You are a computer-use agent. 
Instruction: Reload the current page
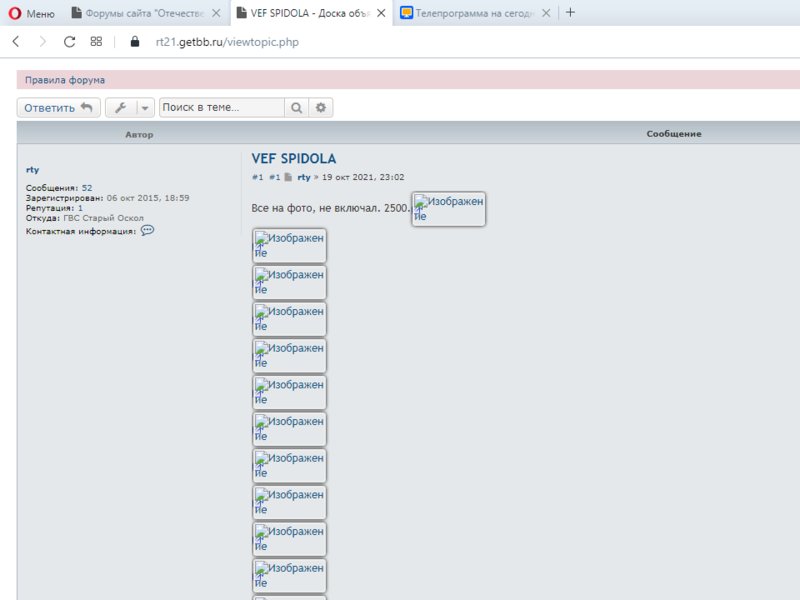69,42
